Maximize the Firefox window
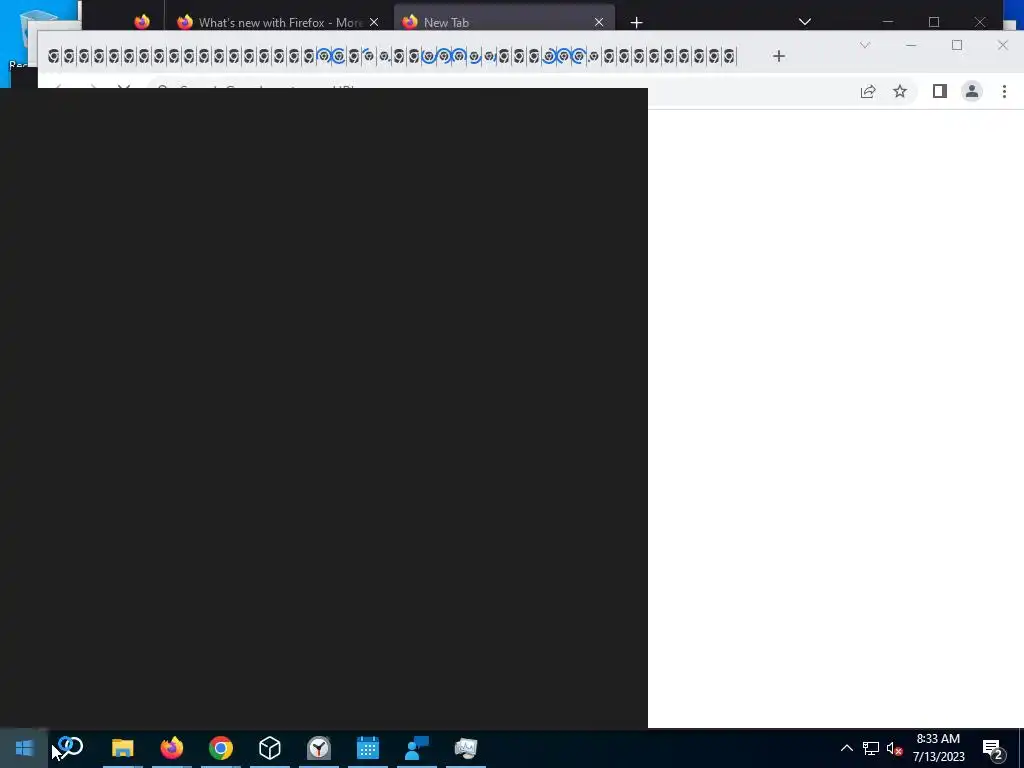This screenshot has width=1024, height=768. point(934,22)
